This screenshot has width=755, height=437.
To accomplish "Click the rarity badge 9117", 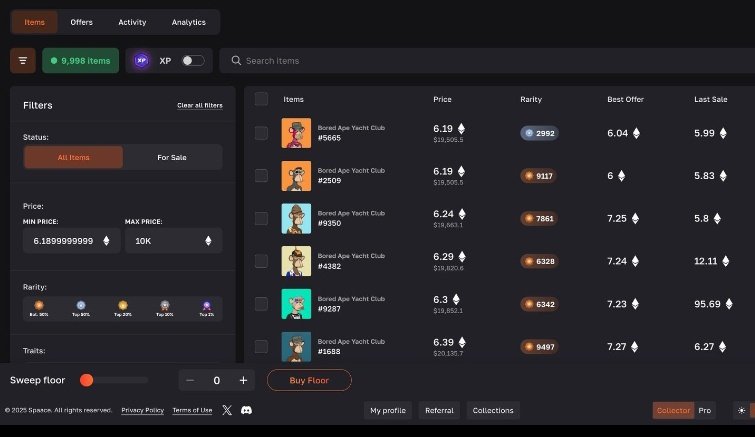I will (539, 176).
